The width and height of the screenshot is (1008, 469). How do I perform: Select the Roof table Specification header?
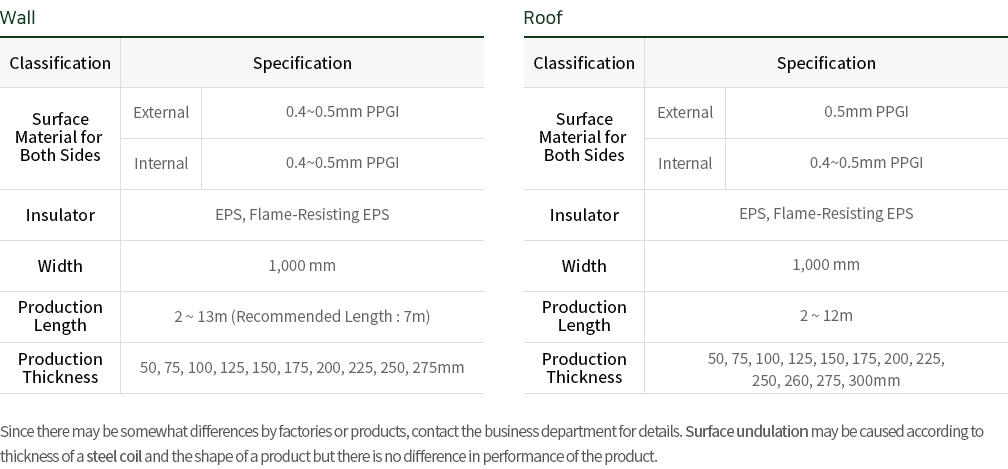[826, 63]
